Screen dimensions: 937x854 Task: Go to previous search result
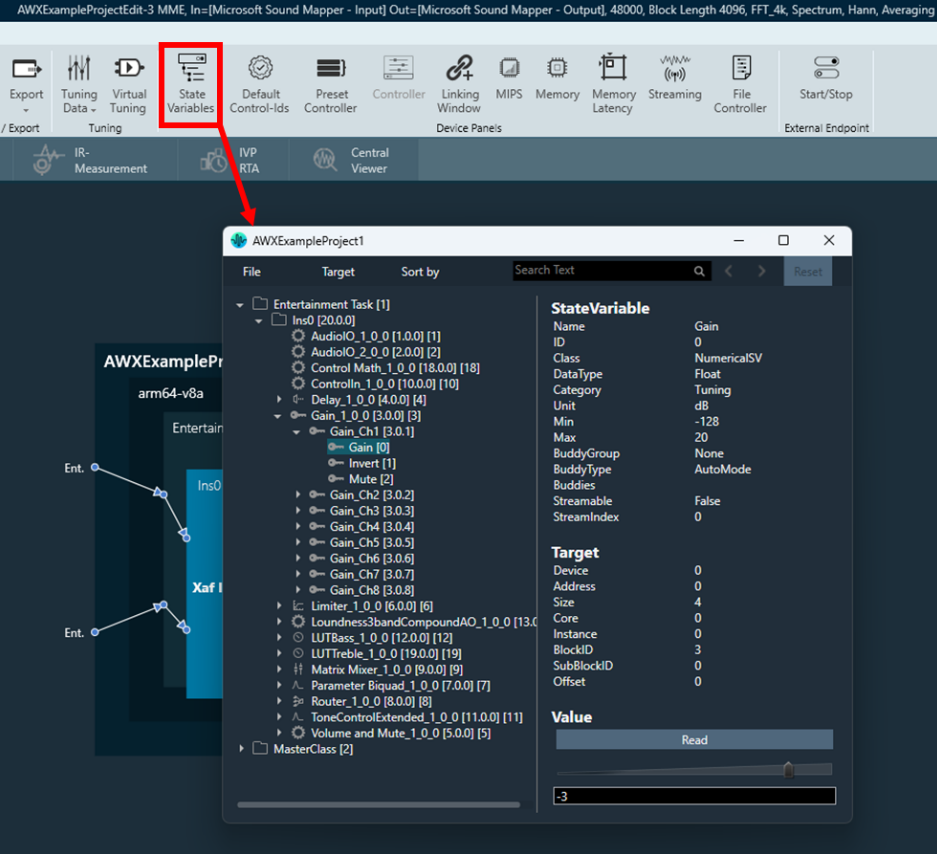728,271
